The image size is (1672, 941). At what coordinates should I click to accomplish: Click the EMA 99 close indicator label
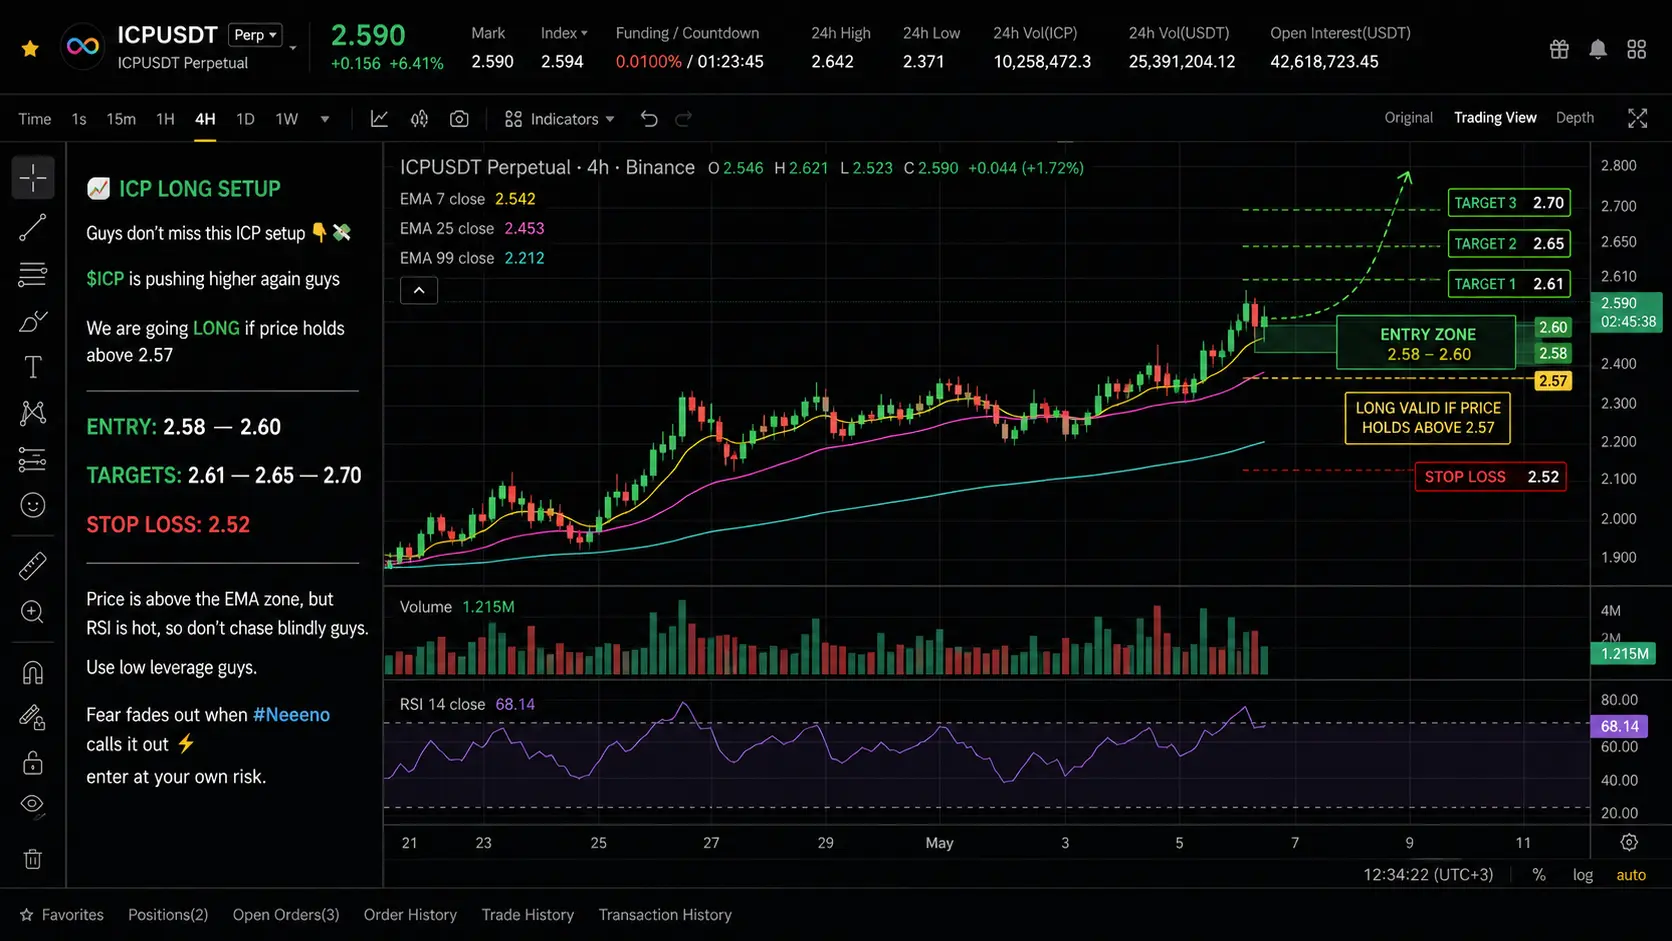[447, 258]
